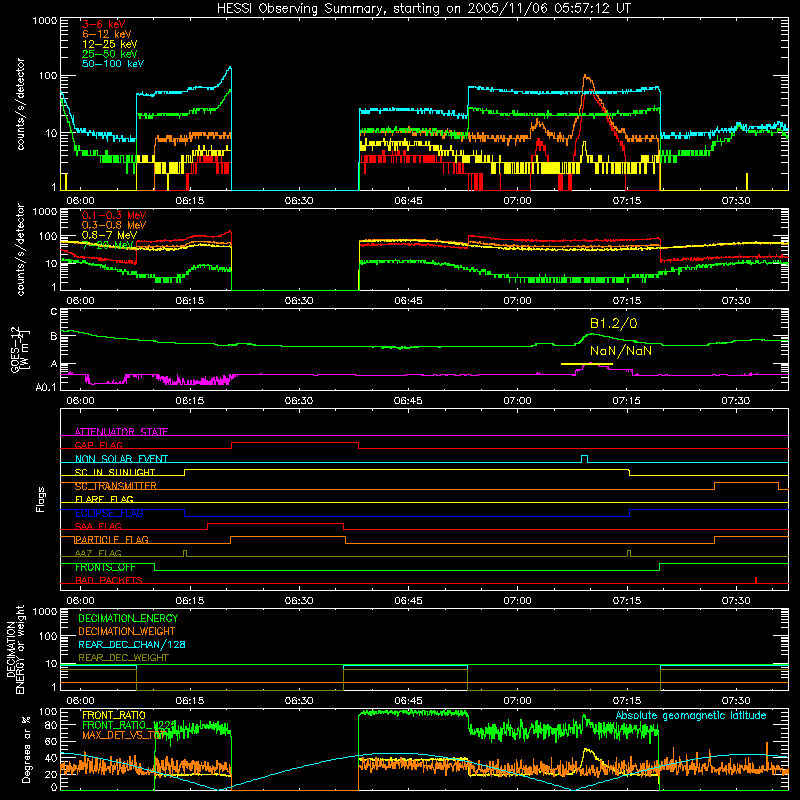
Task: Select the SC_IN_SUNLIGHT flag label
Action: pyautogui.click(x=115, y=472)
